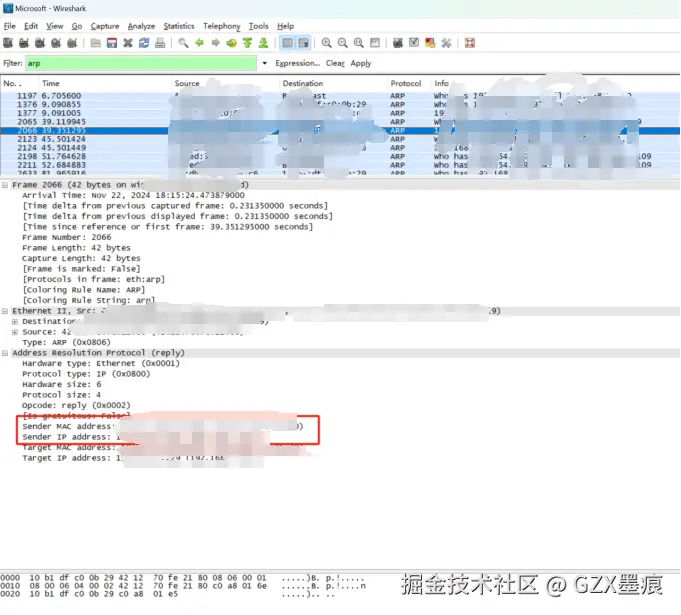Print packets printer icon

pyautogui.click(x=160, y=43)
